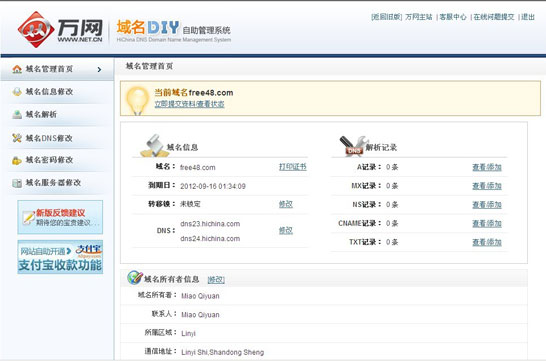Screen dimensions: 546x361
Task: Click the icon beside 域名解析
Action: click(x=17, y=115)
